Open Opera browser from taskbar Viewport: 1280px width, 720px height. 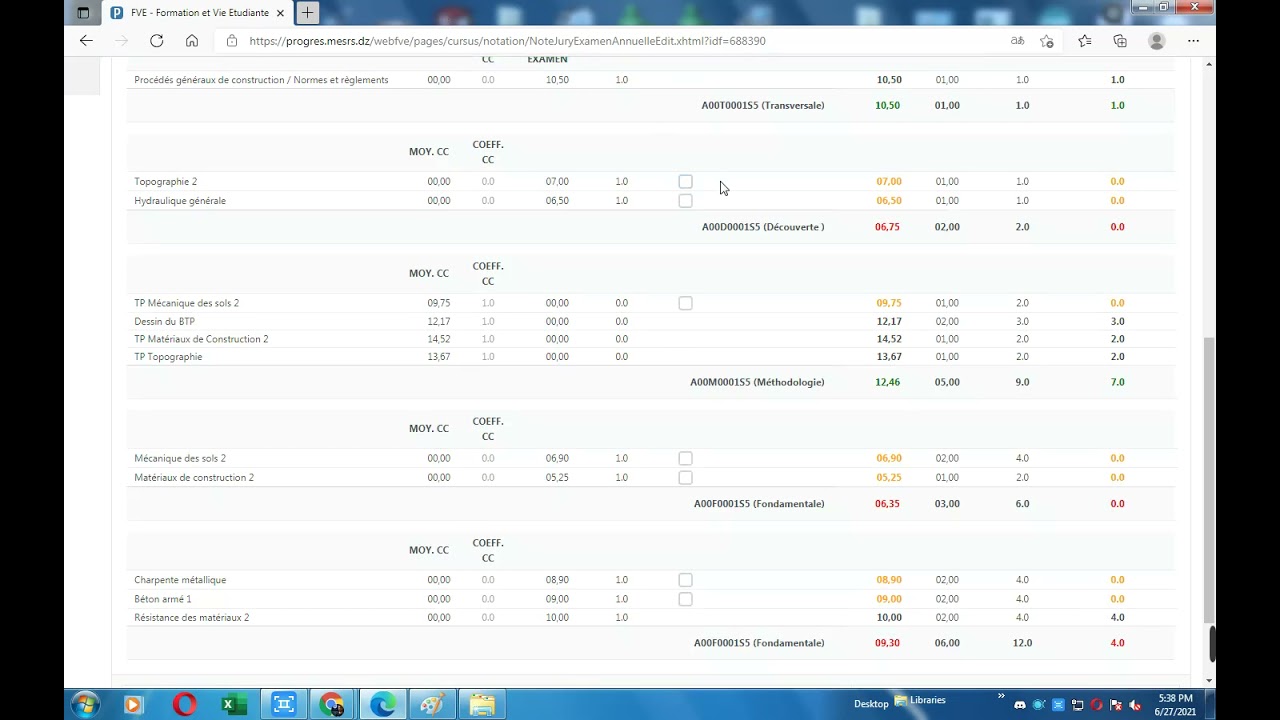[184, 705]
